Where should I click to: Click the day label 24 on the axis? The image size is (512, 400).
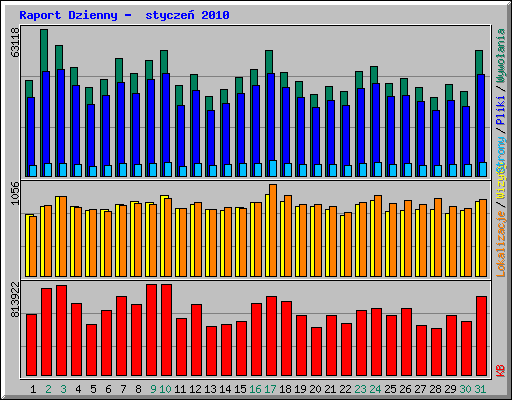point(375,389)
